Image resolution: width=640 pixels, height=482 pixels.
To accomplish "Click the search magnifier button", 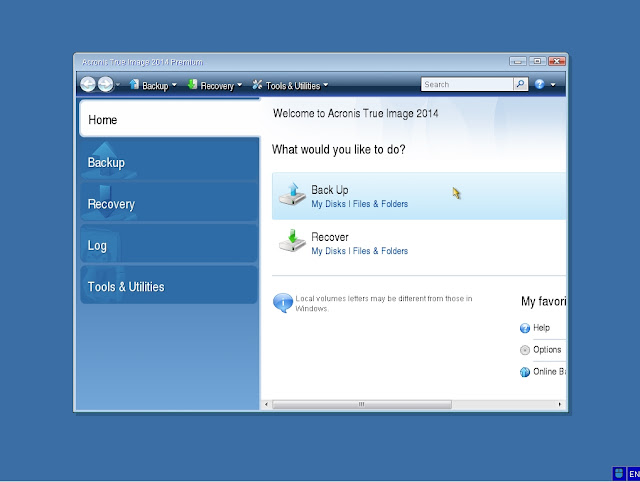I will coord(520,84).
